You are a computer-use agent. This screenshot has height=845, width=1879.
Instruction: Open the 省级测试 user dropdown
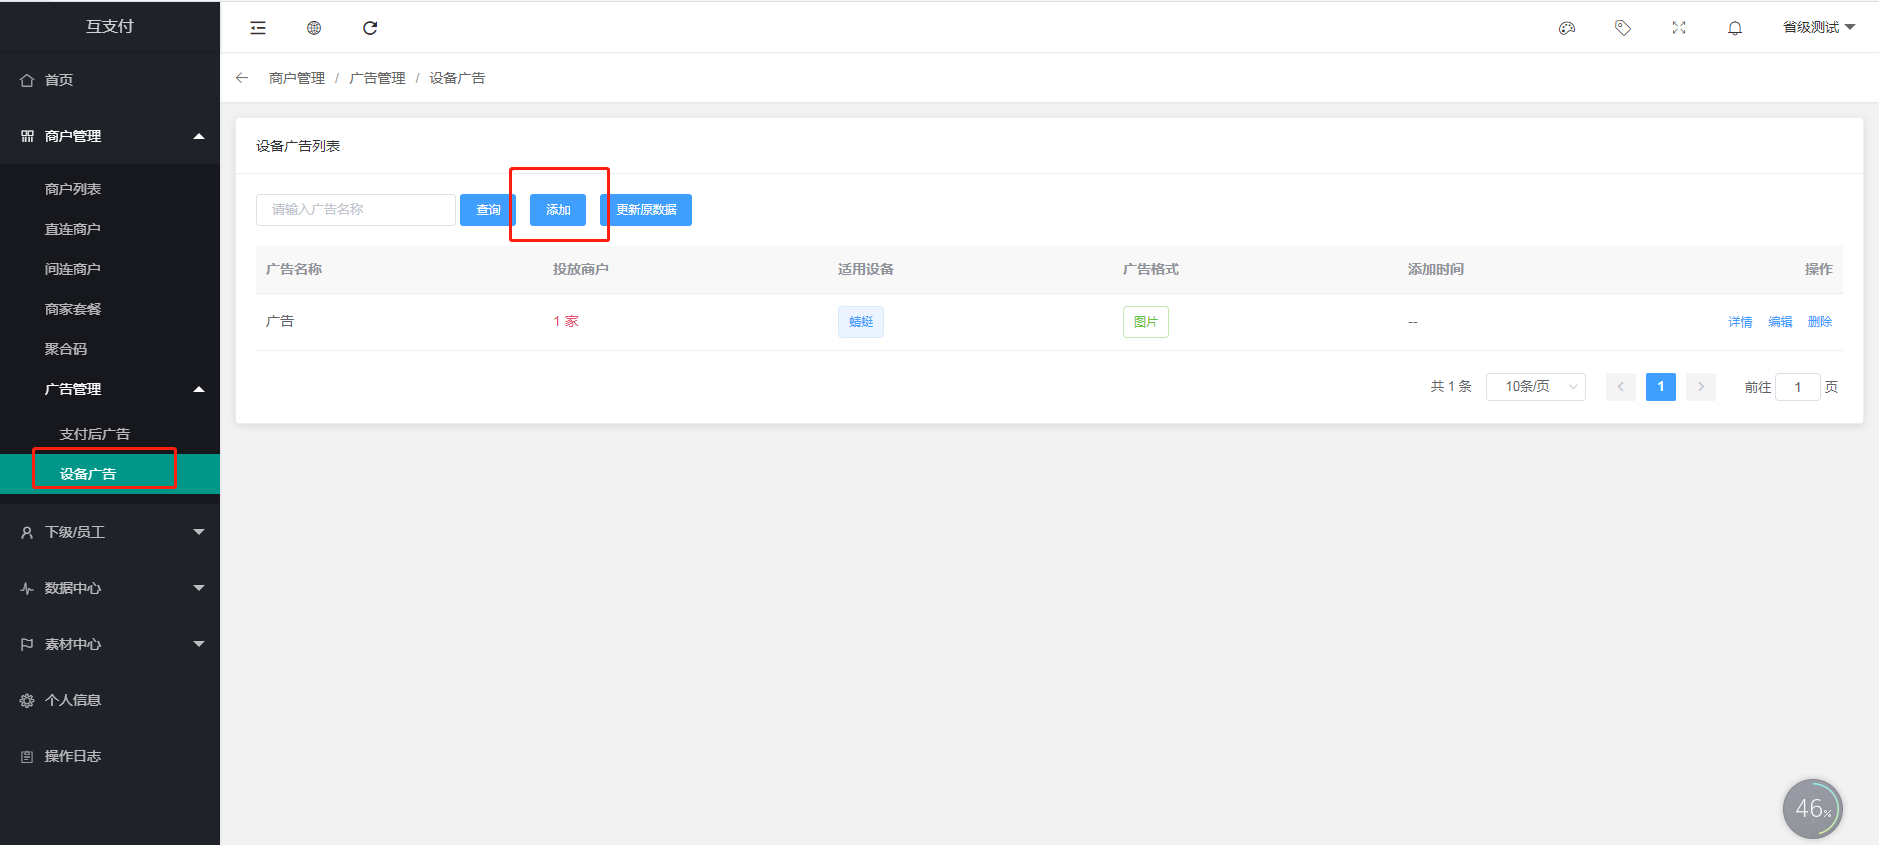1818,27
